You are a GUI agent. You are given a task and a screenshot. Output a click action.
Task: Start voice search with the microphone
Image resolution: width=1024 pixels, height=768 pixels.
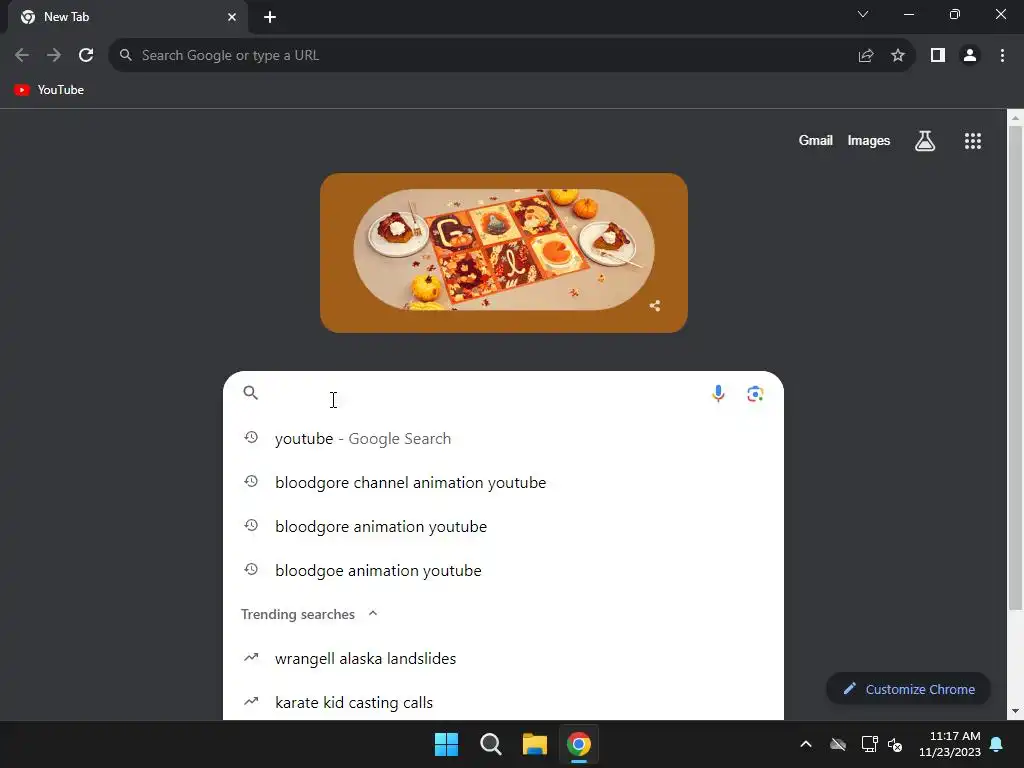[x=718, y=394]
